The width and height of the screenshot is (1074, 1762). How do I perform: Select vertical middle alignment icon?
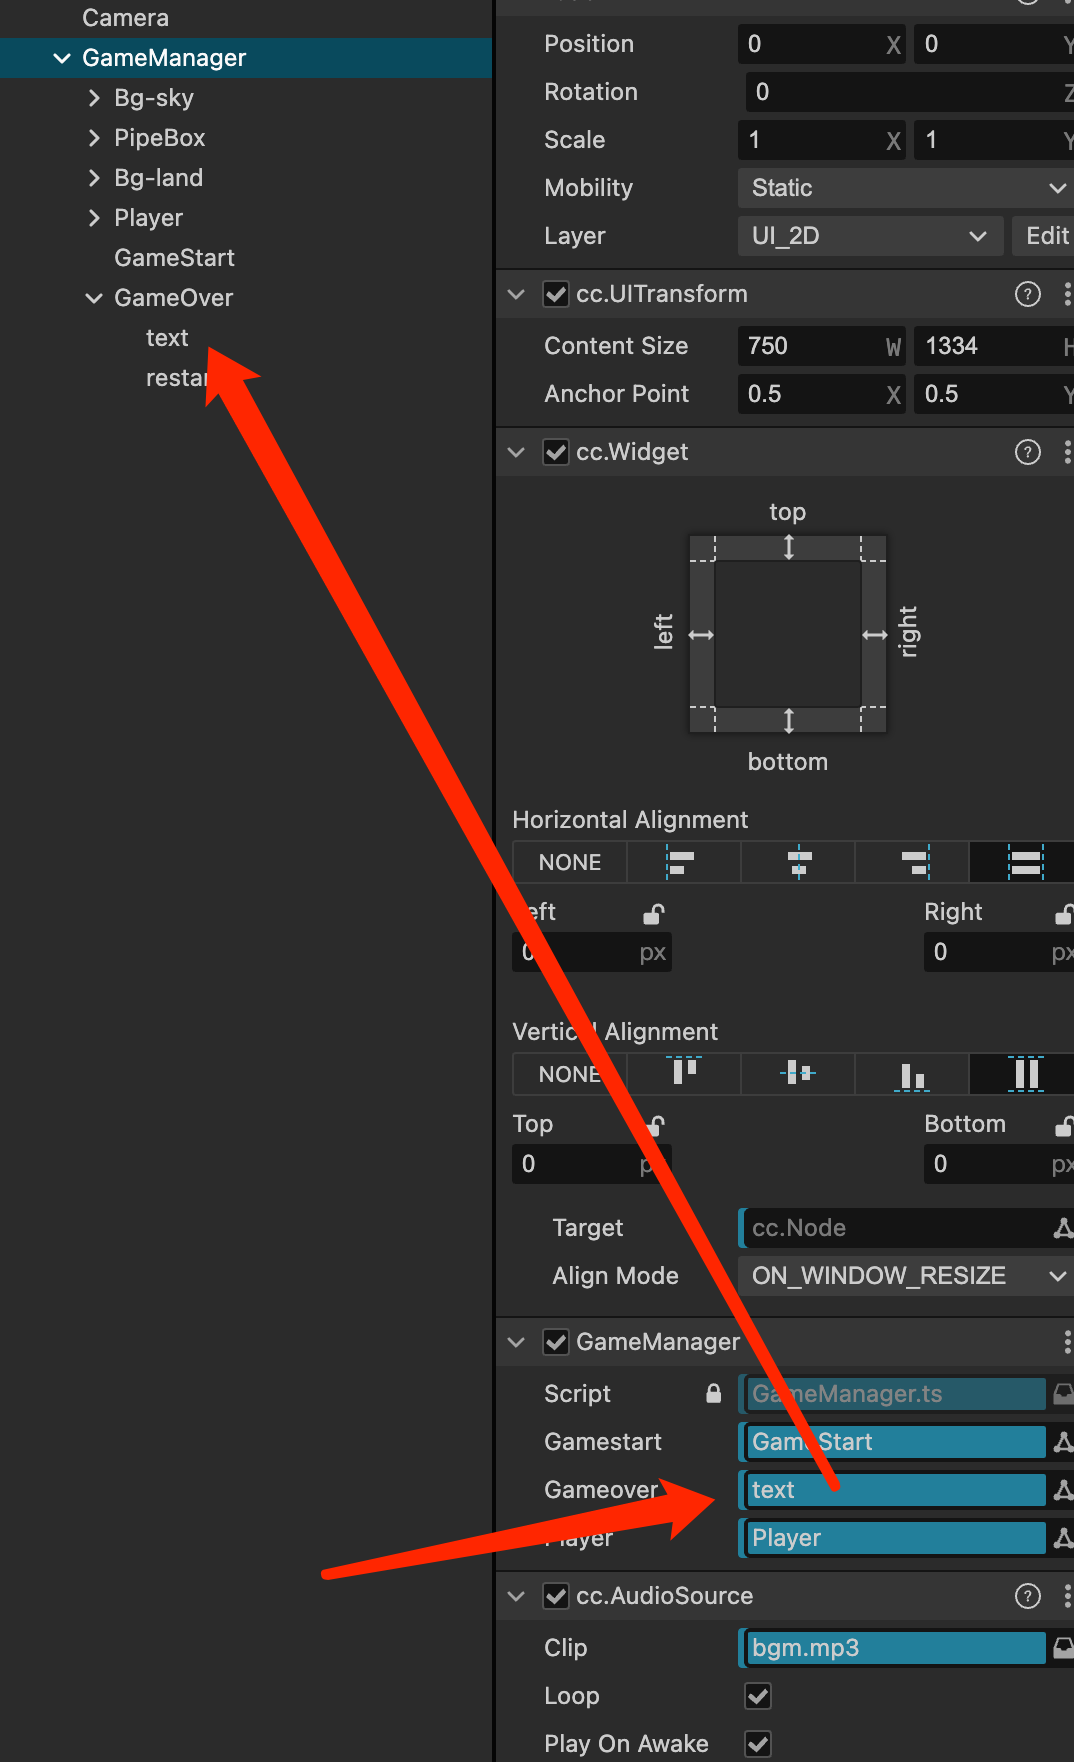click(x=798, y=1074)
